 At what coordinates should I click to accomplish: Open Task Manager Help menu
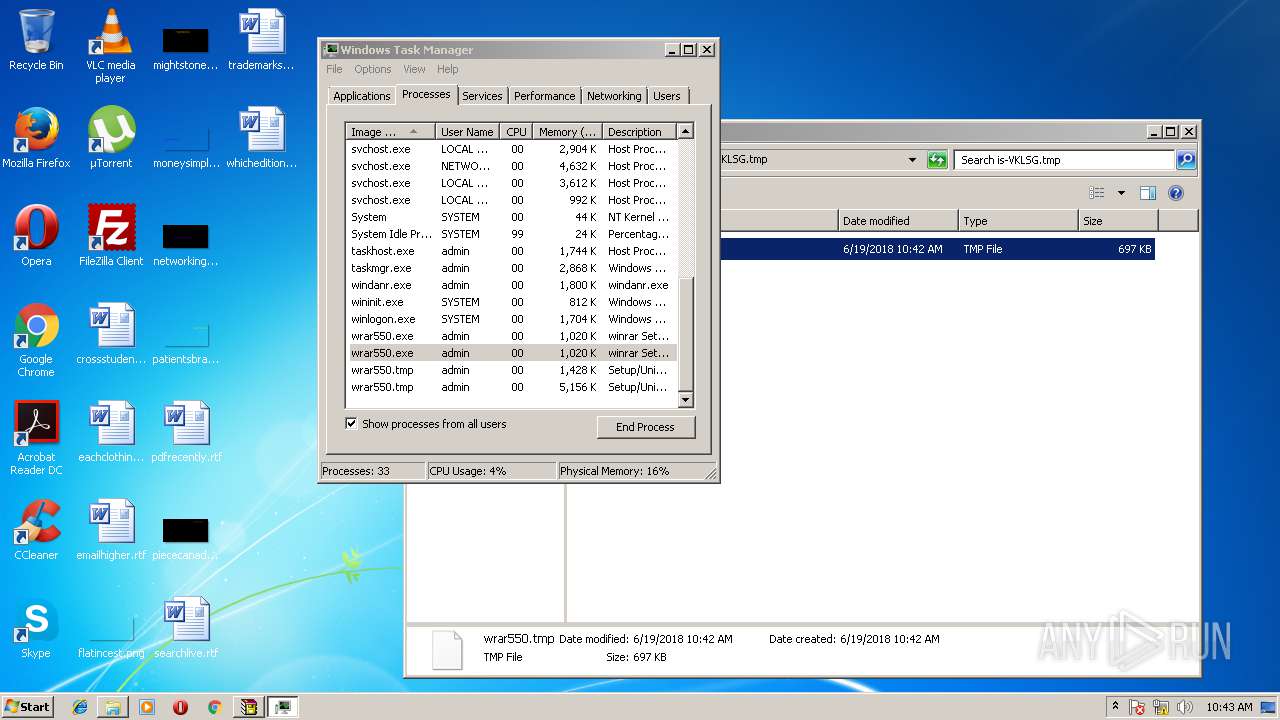click(448, 69)
